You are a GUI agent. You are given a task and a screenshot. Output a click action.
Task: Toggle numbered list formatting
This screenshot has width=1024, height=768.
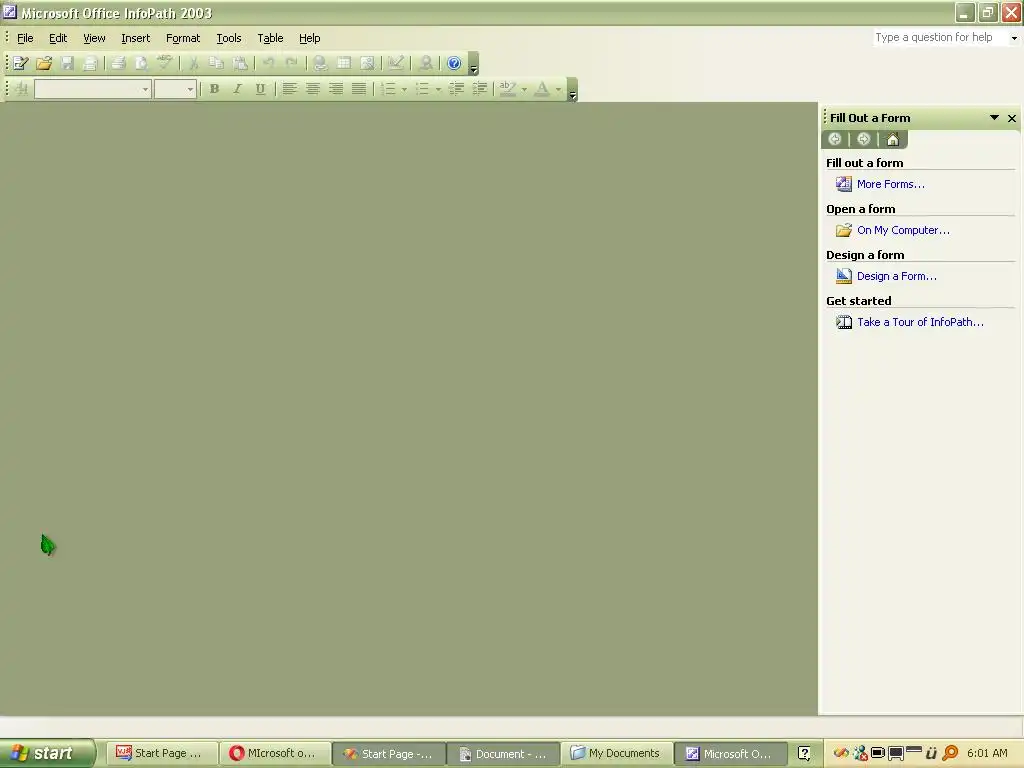click(388, 89)
